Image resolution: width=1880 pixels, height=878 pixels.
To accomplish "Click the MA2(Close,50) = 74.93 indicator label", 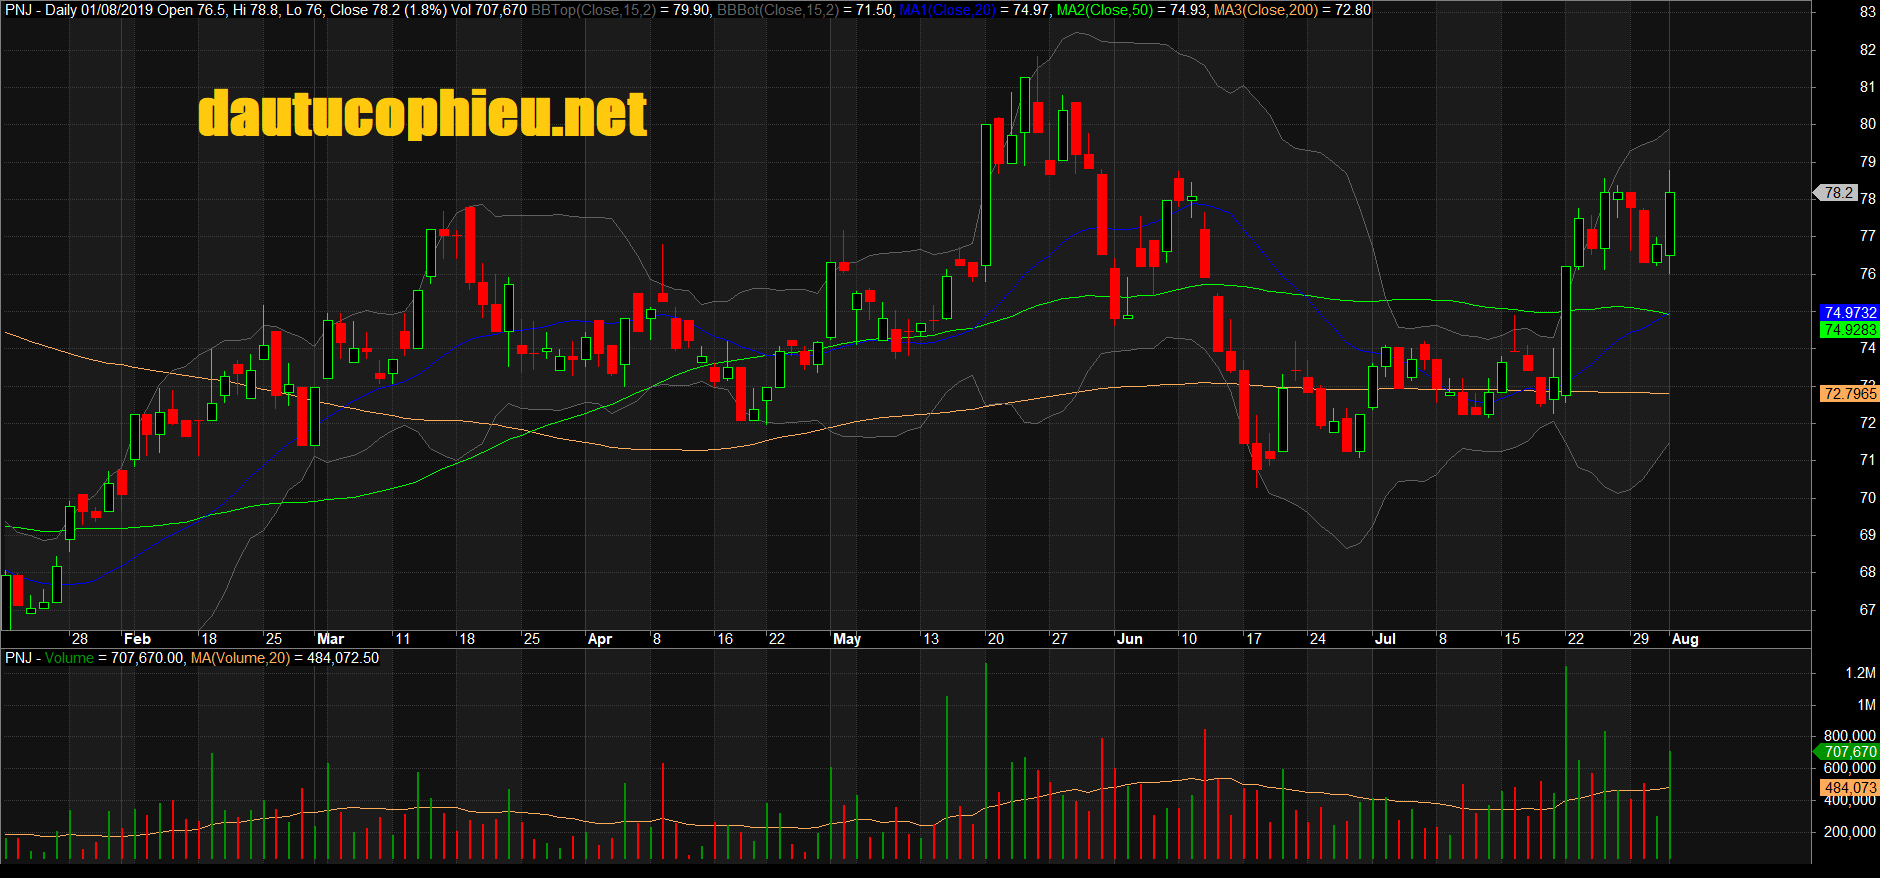I will pos(1132,10).
